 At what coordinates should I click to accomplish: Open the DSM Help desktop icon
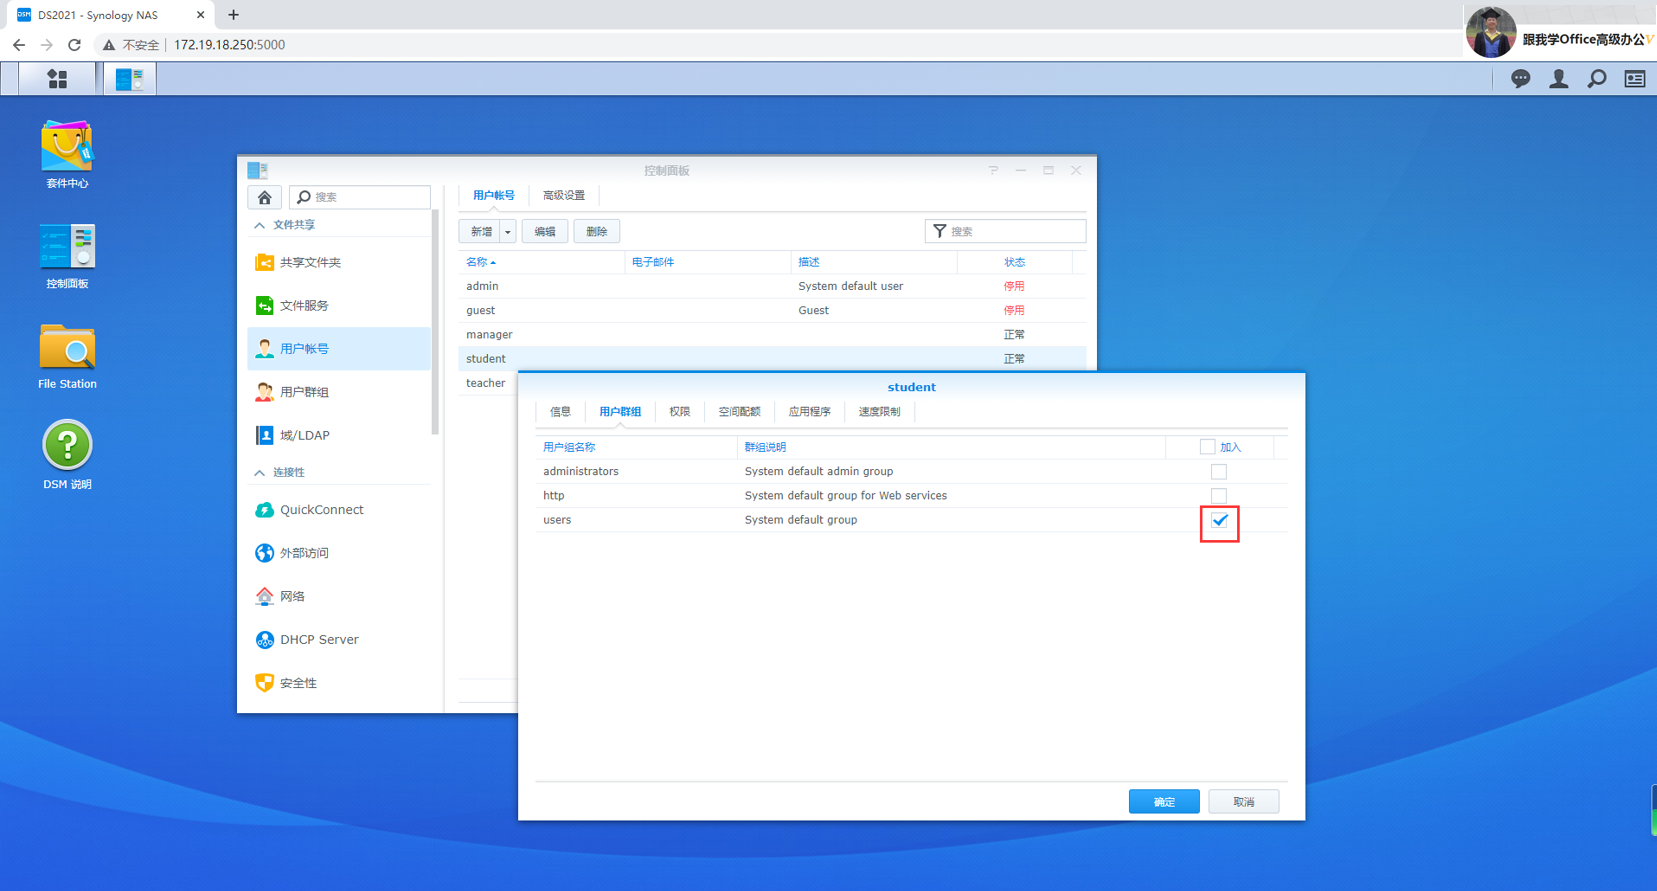67,455
